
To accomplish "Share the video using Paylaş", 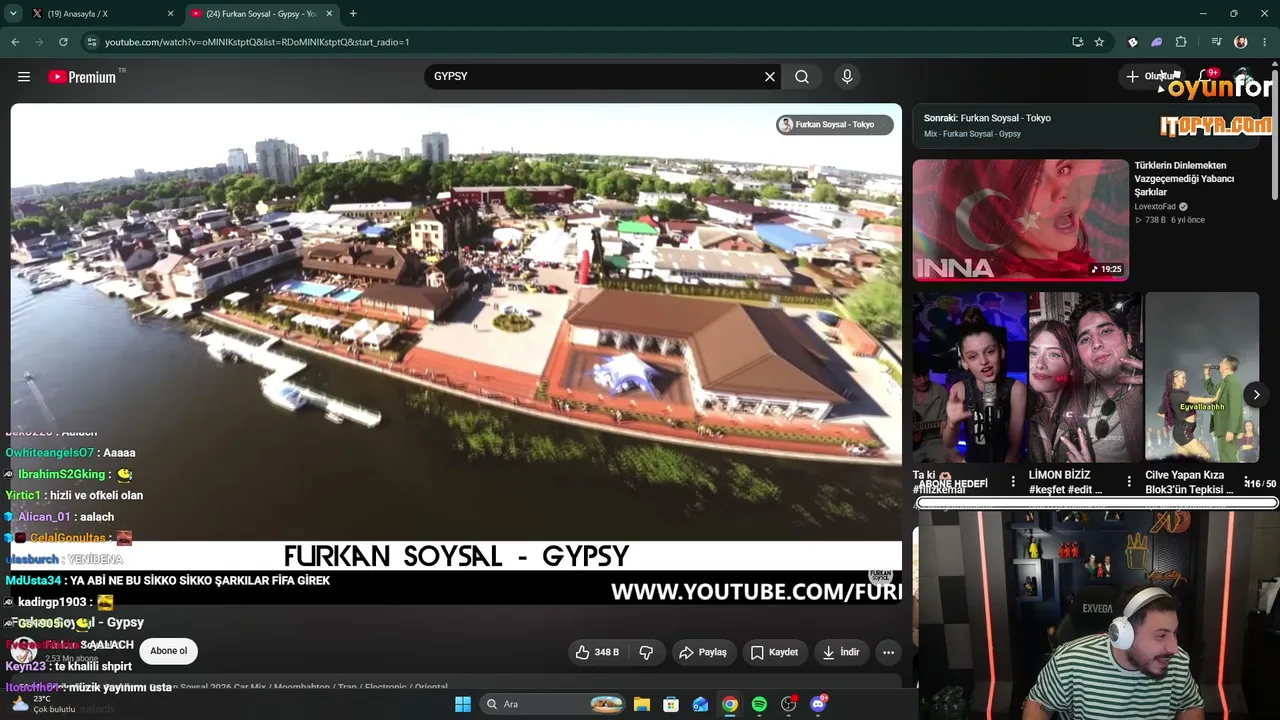I will click(704, 652).
